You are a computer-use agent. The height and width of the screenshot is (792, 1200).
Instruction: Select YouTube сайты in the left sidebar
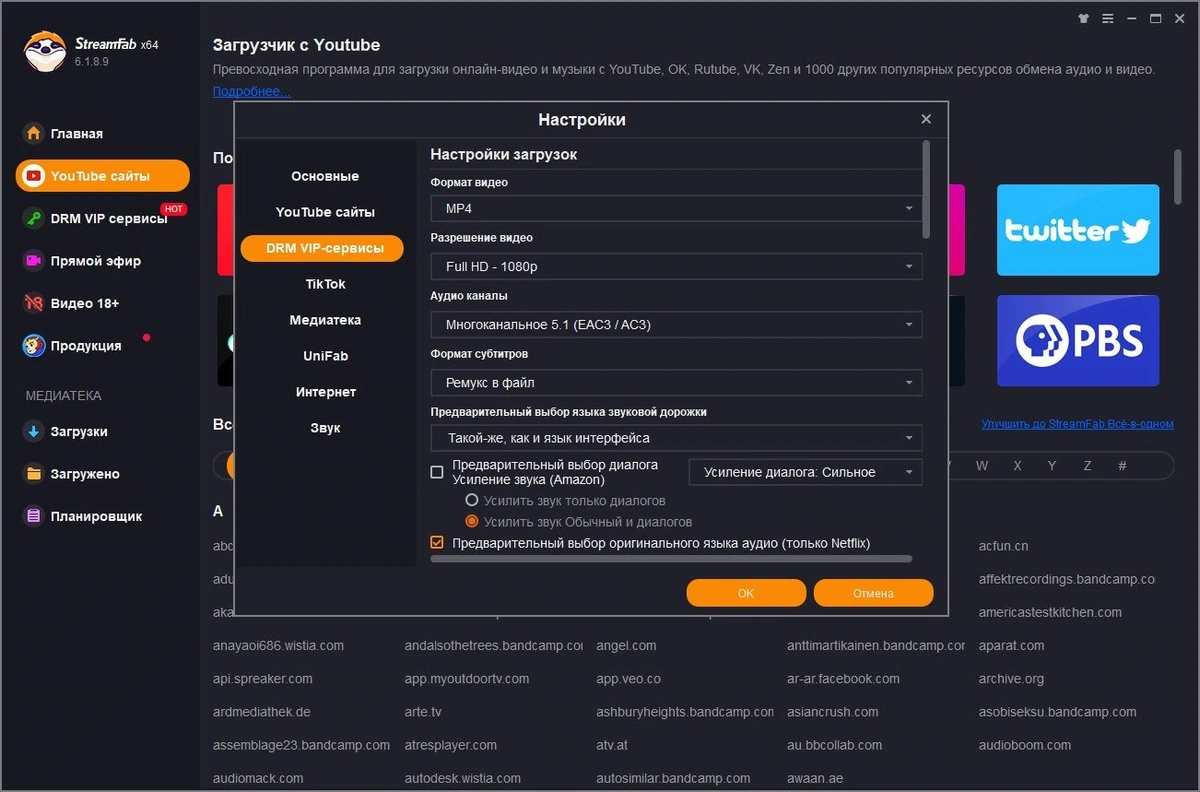(102, 176)
